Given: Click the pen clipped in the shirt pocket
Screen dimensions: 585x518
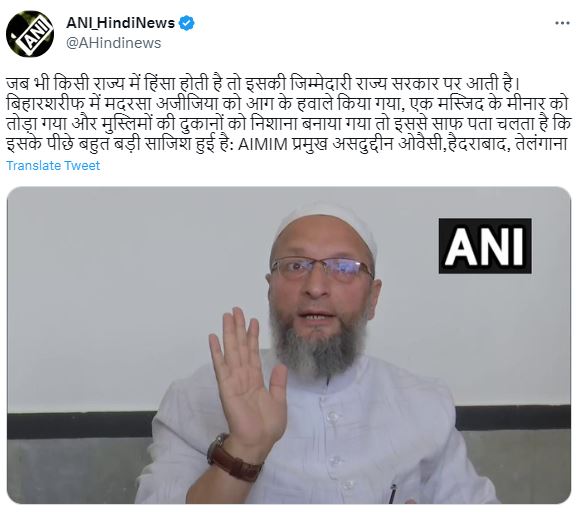Looking at the screenshot, I should pyautogui.click(x=392, y=493).
